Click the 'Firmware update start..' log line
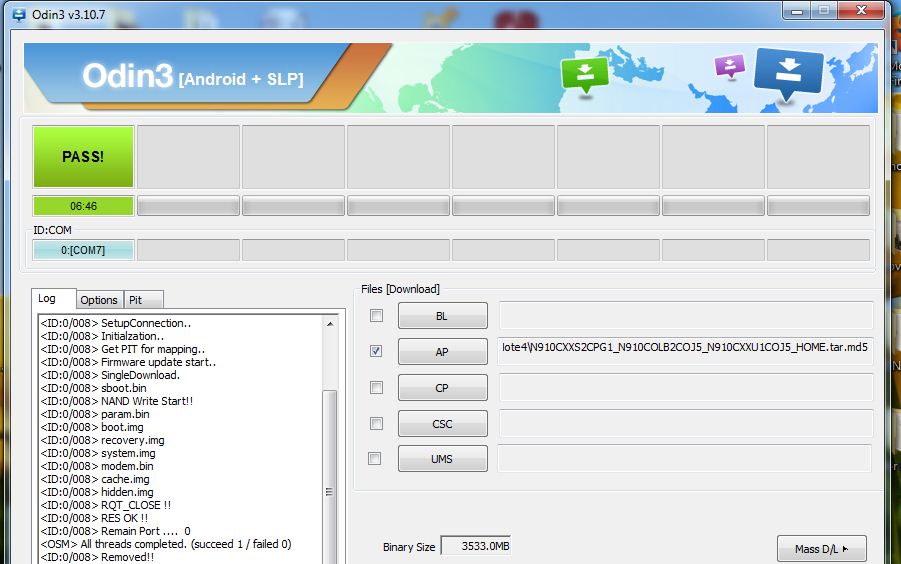The height and width of the screenshot is (564, 901). click(128, 362)
